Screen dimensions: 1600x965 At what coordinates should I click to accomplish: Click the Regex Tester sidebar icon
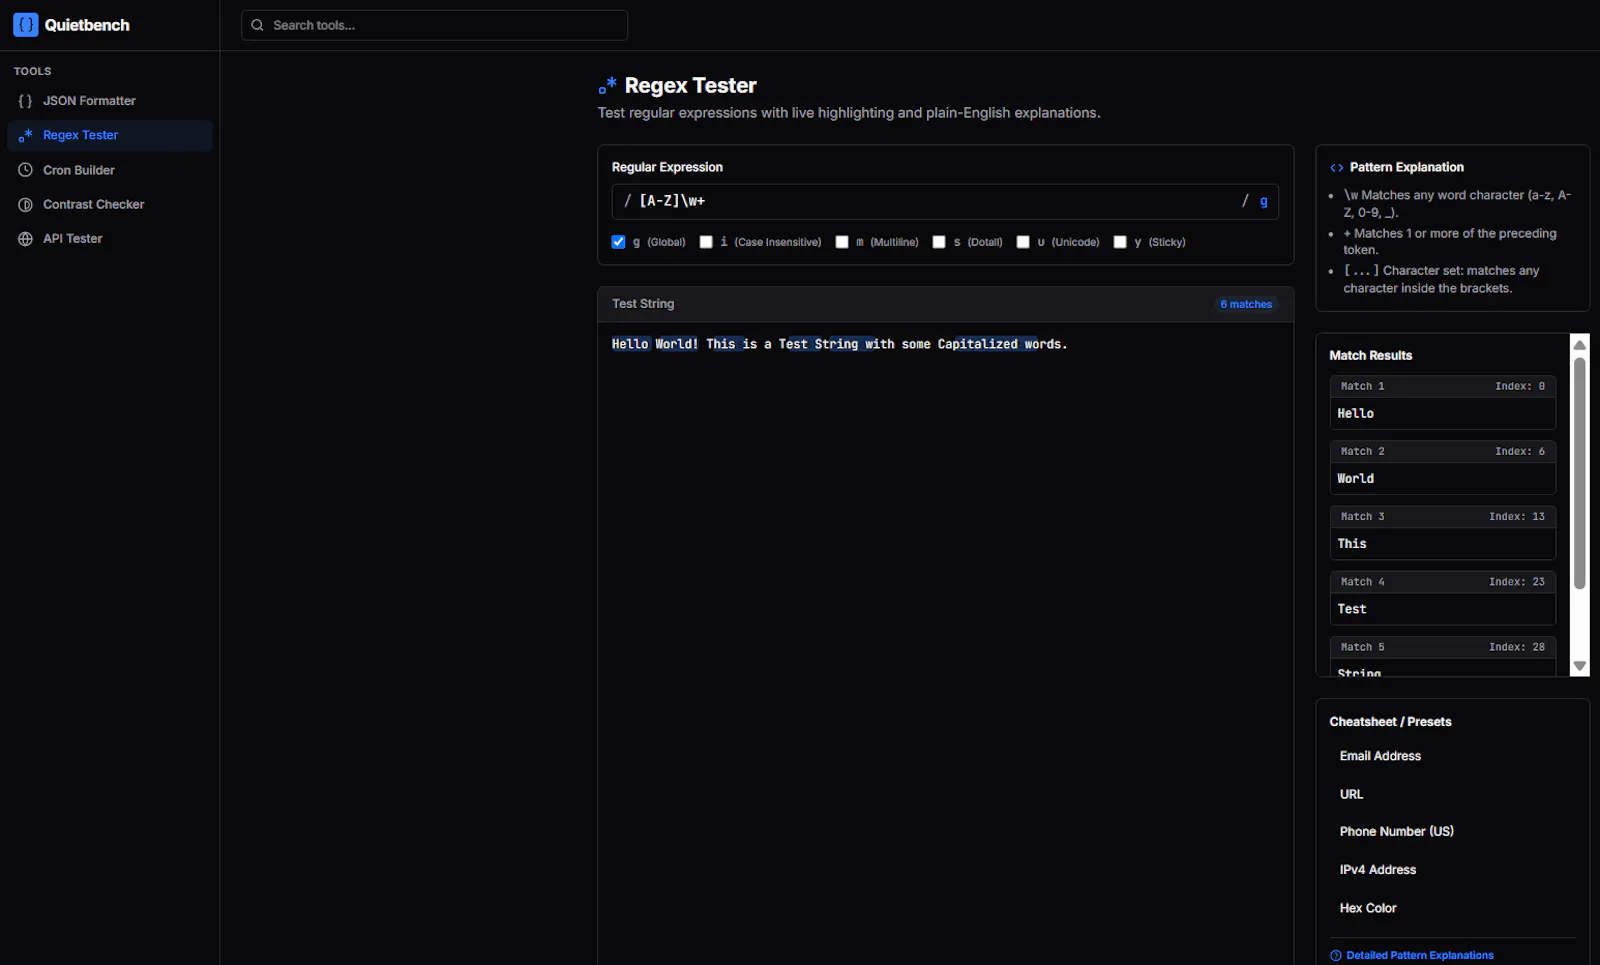(25, 135)
